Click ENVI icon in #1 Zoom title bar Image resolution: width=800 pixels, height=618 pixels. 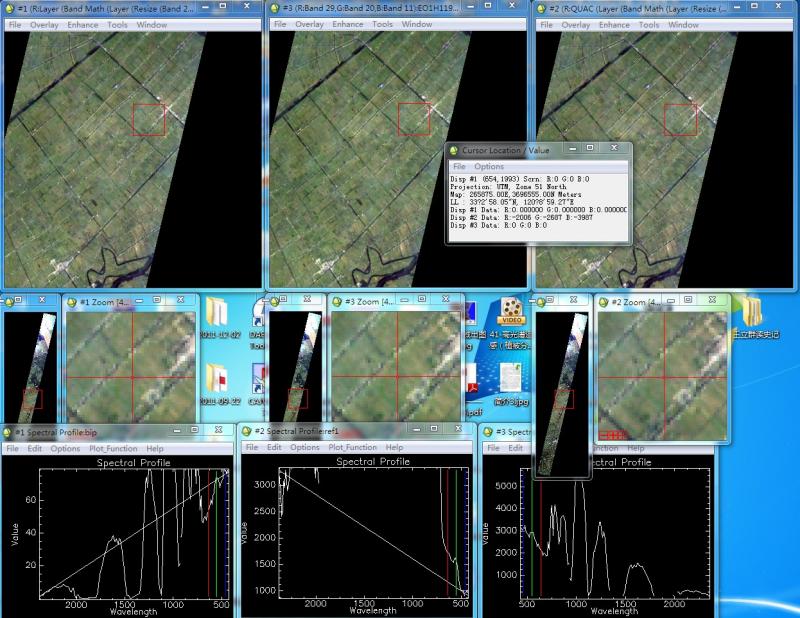pyautogui.click(x=71, y=302)
